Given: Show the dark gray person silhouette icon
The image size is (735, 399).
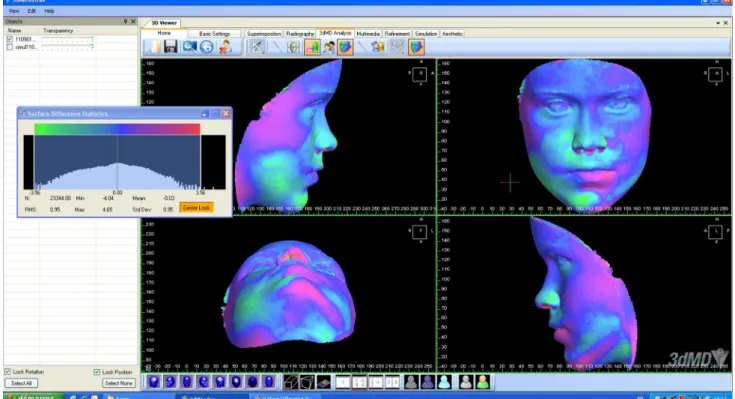Looking at the screenshot, I should (x=411, y=382).
